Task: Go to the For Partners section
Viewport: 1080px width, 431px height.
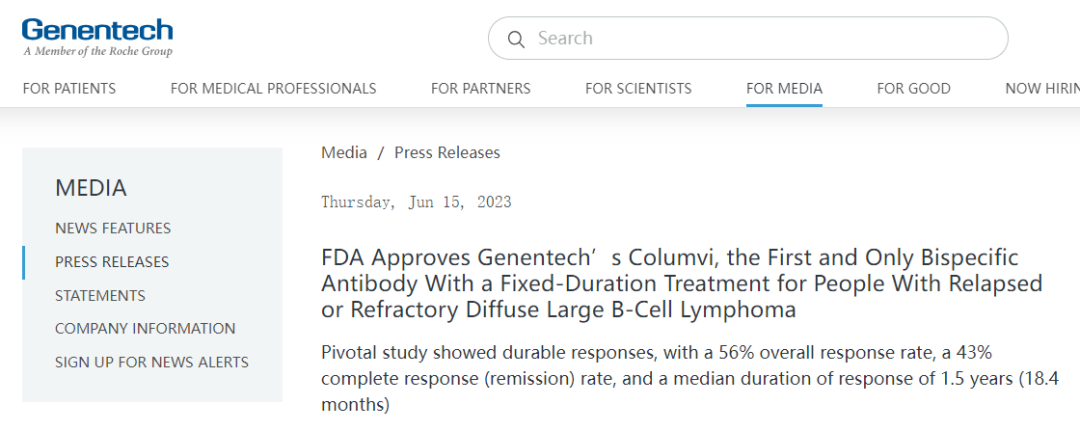Action: click(x=481, y=88)
